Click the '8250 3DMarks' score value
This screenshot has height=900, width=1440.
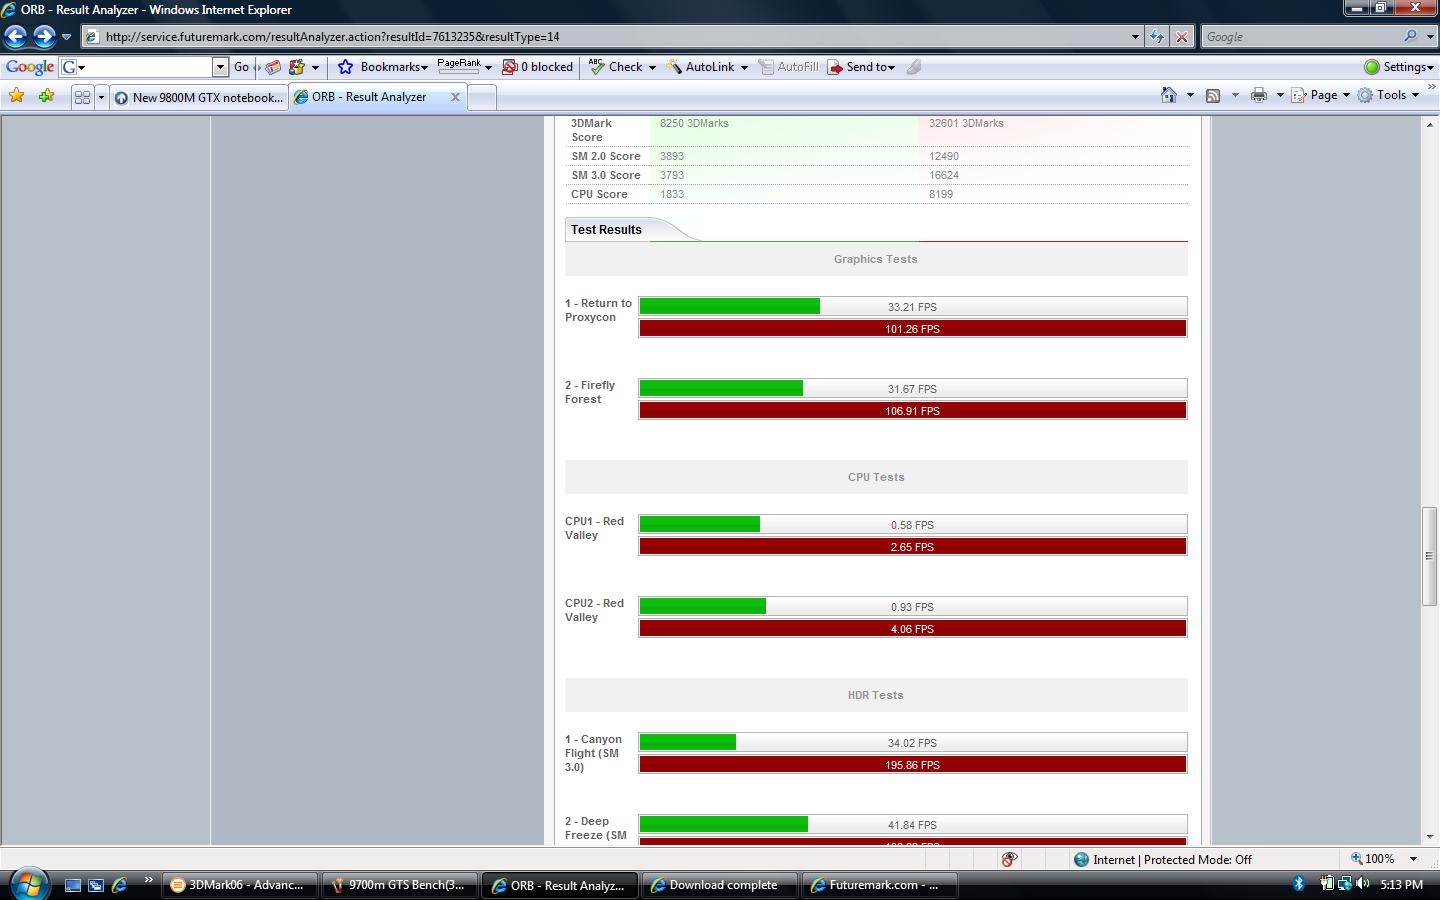coord(694,123)
